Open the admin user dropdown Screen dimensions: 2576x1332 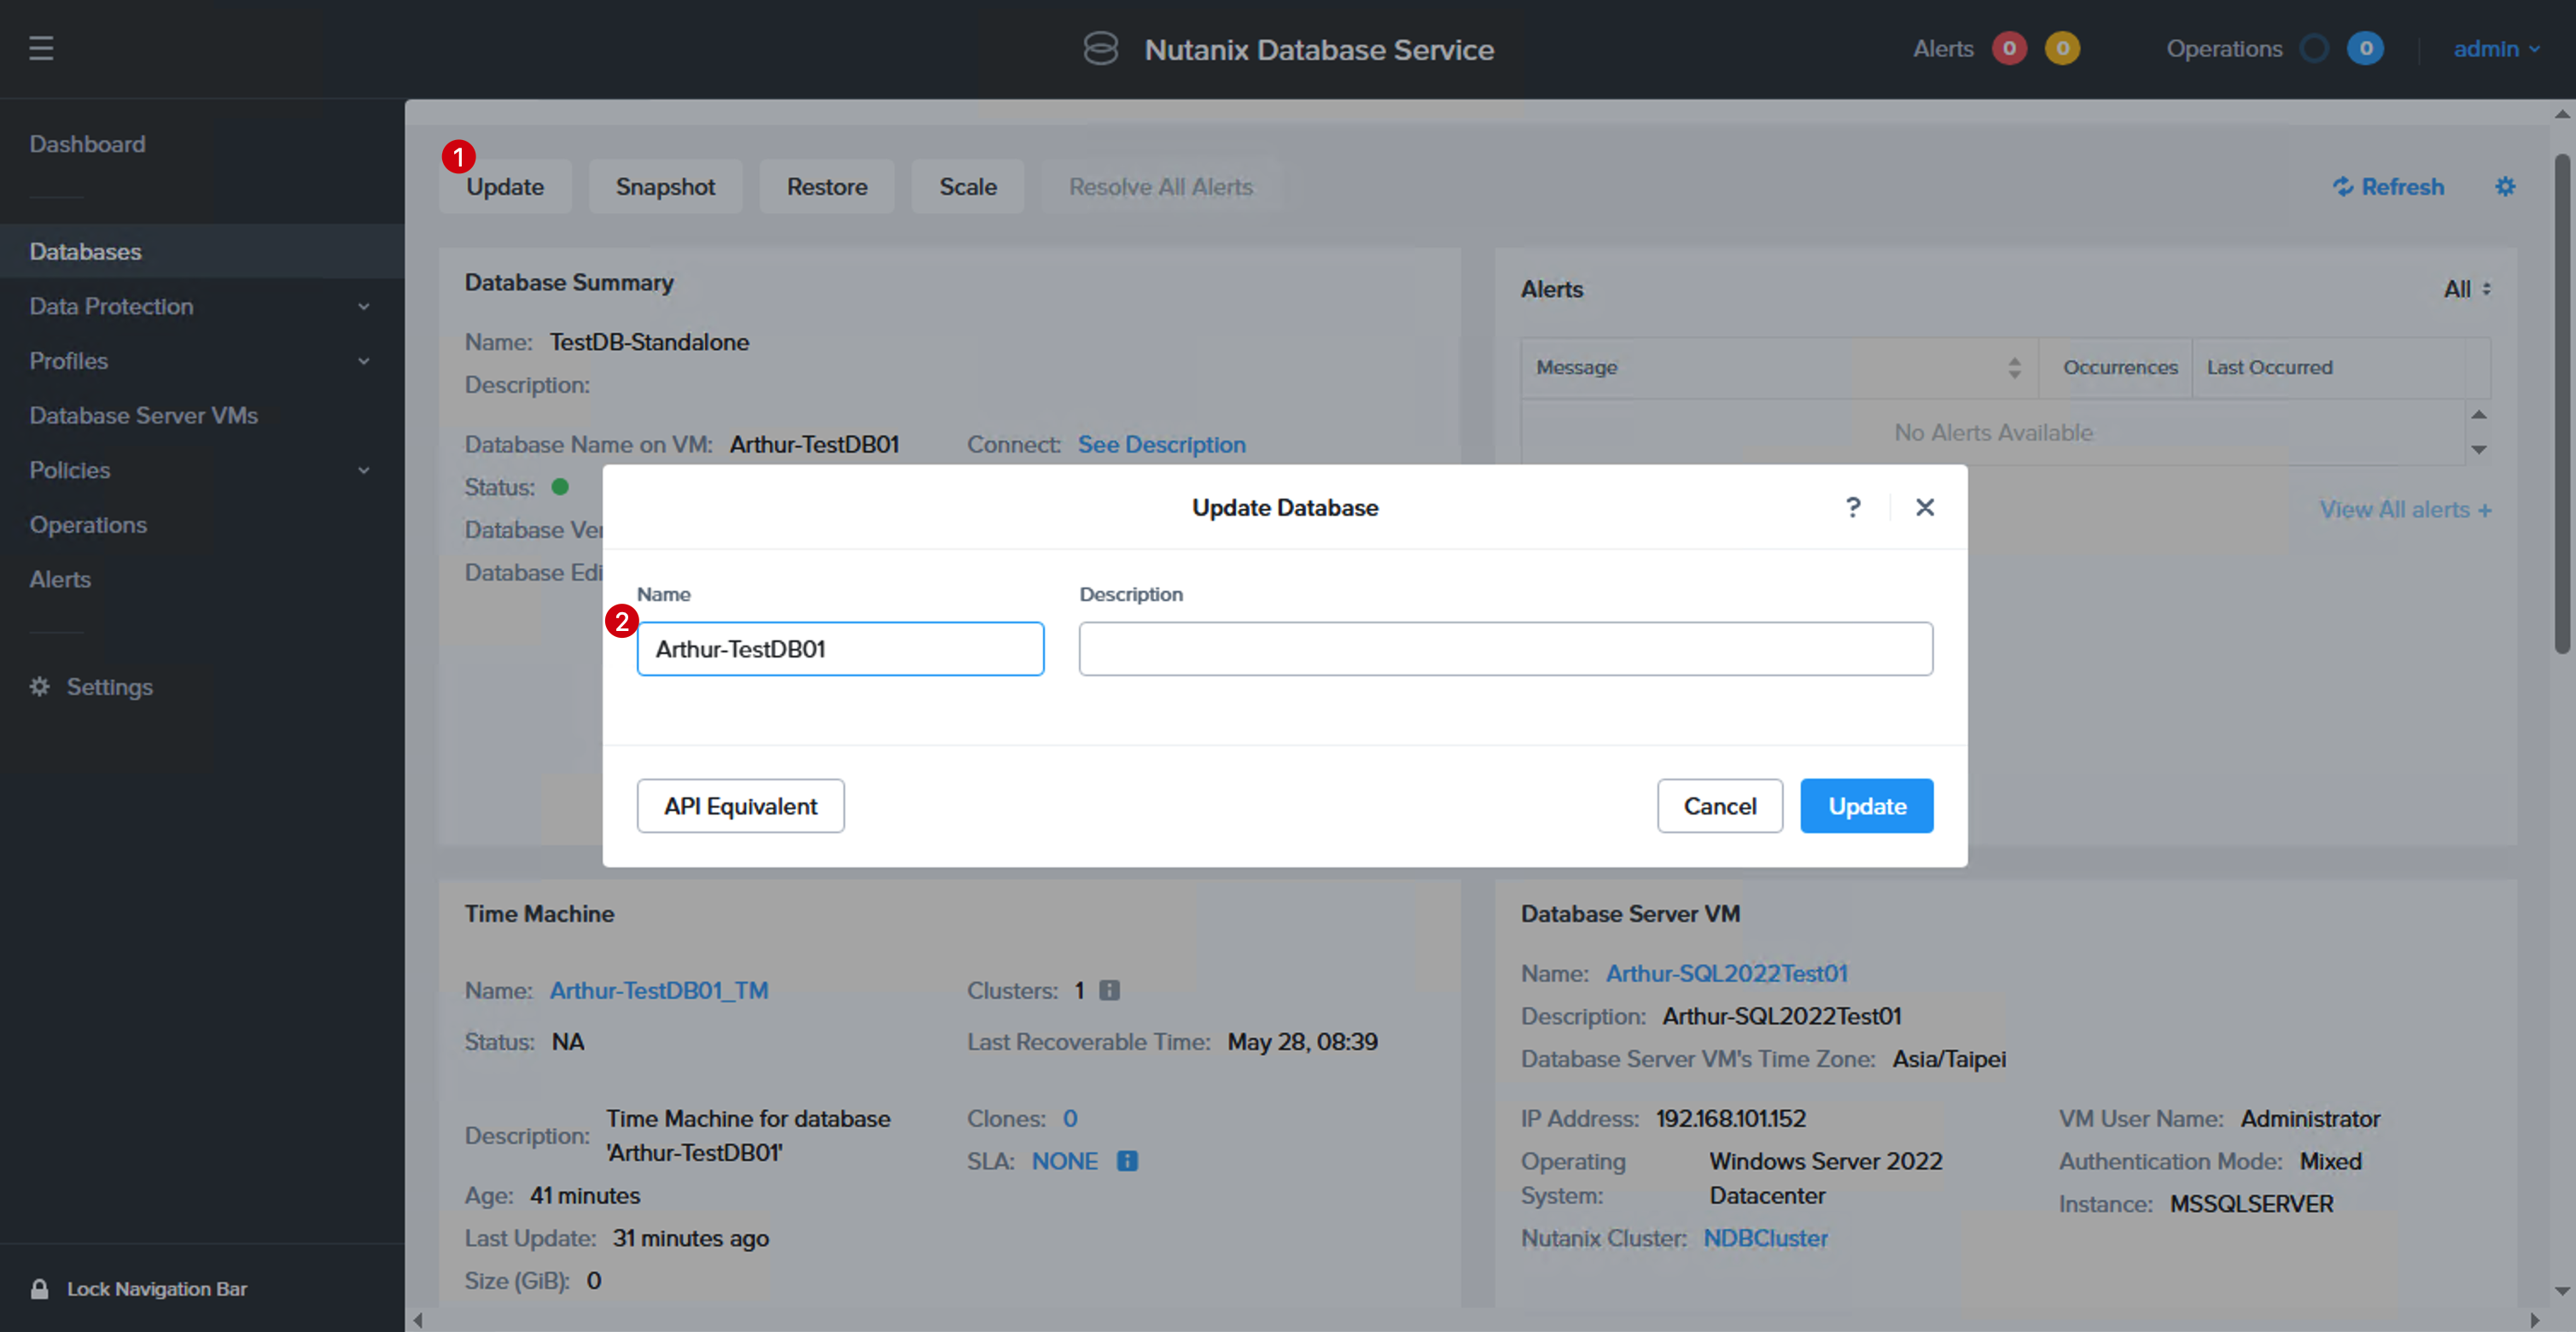(2496, 48)
